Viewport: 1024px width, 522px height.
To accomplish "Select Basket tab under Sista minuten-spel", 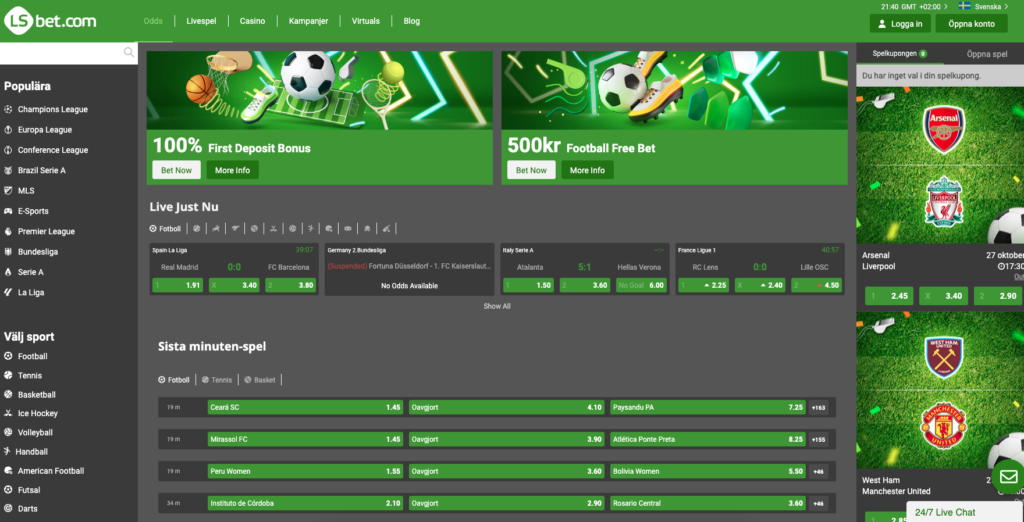I will click(x=260, y=380).
